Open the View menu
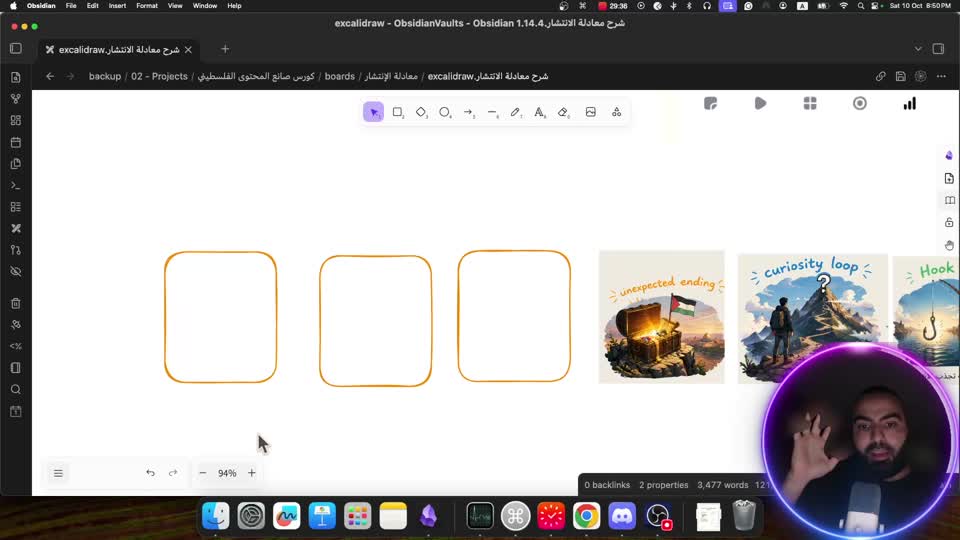 pyautogui.click(x=175, y=6)
